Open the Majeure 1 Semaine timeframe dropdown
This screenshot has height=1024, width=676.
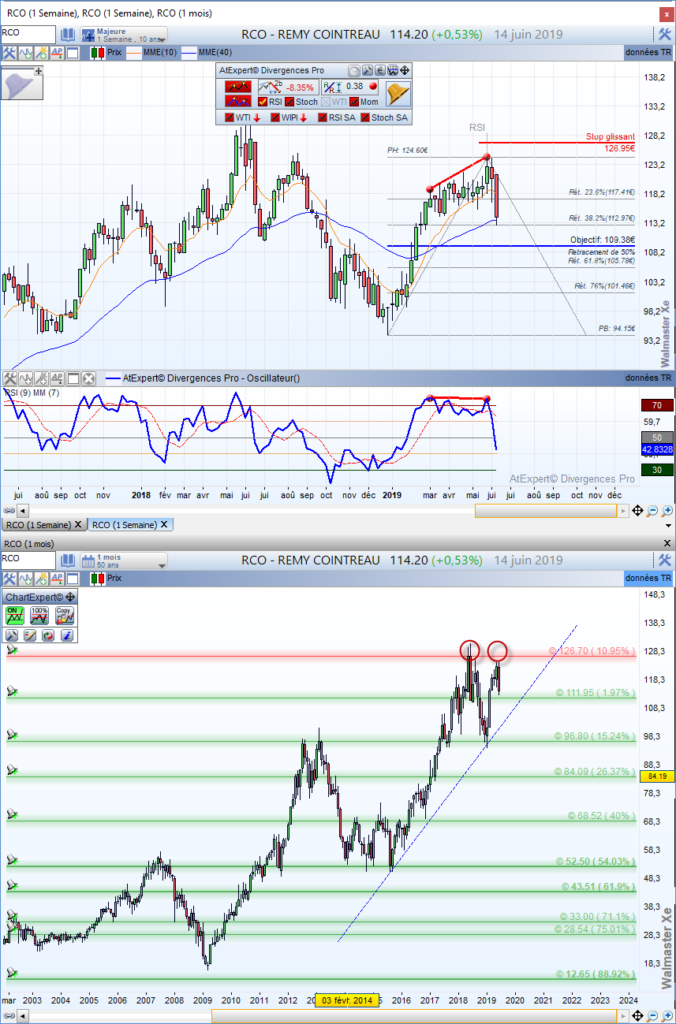tap(124, 35)
